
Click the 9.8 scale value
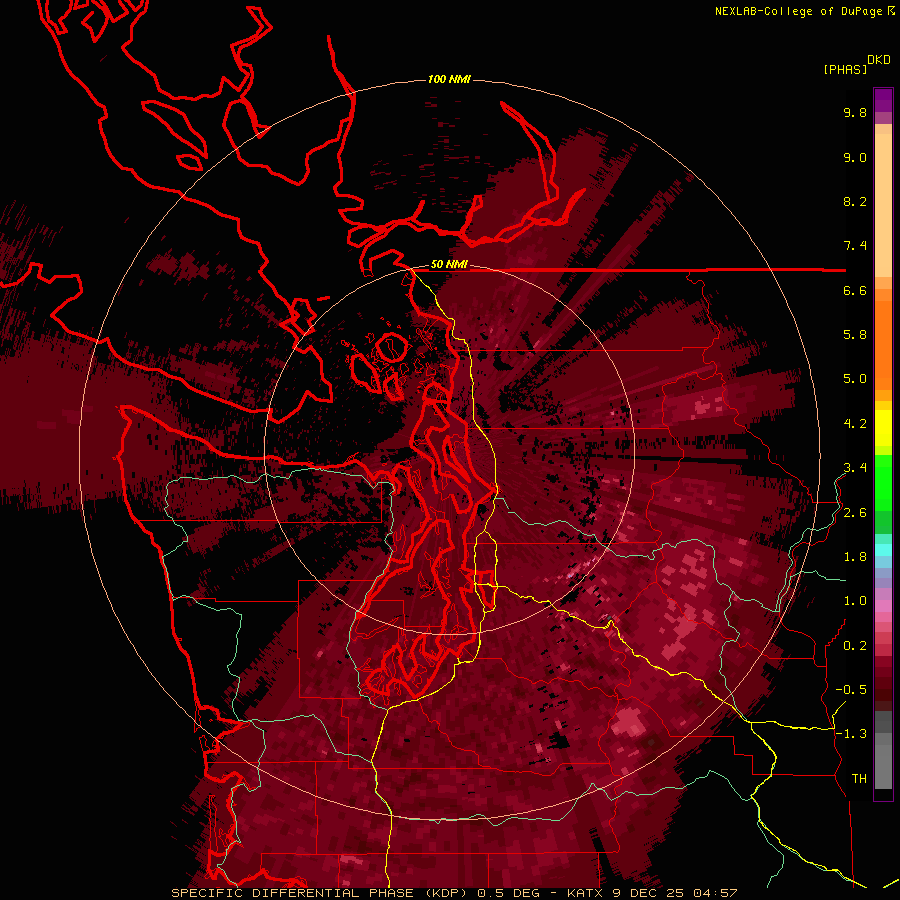coord(855,112)
